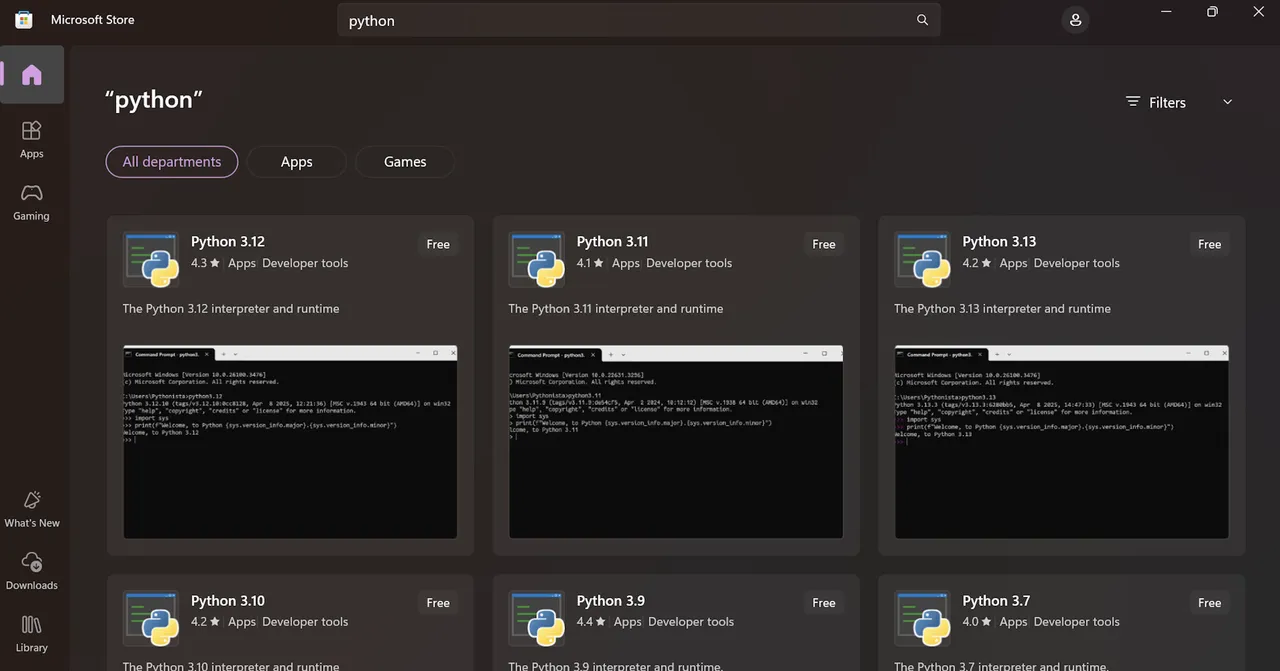This screenshot has width=1280, height=671.
Task: Click the Python 3.12 app icon
Action: [151, 260]
